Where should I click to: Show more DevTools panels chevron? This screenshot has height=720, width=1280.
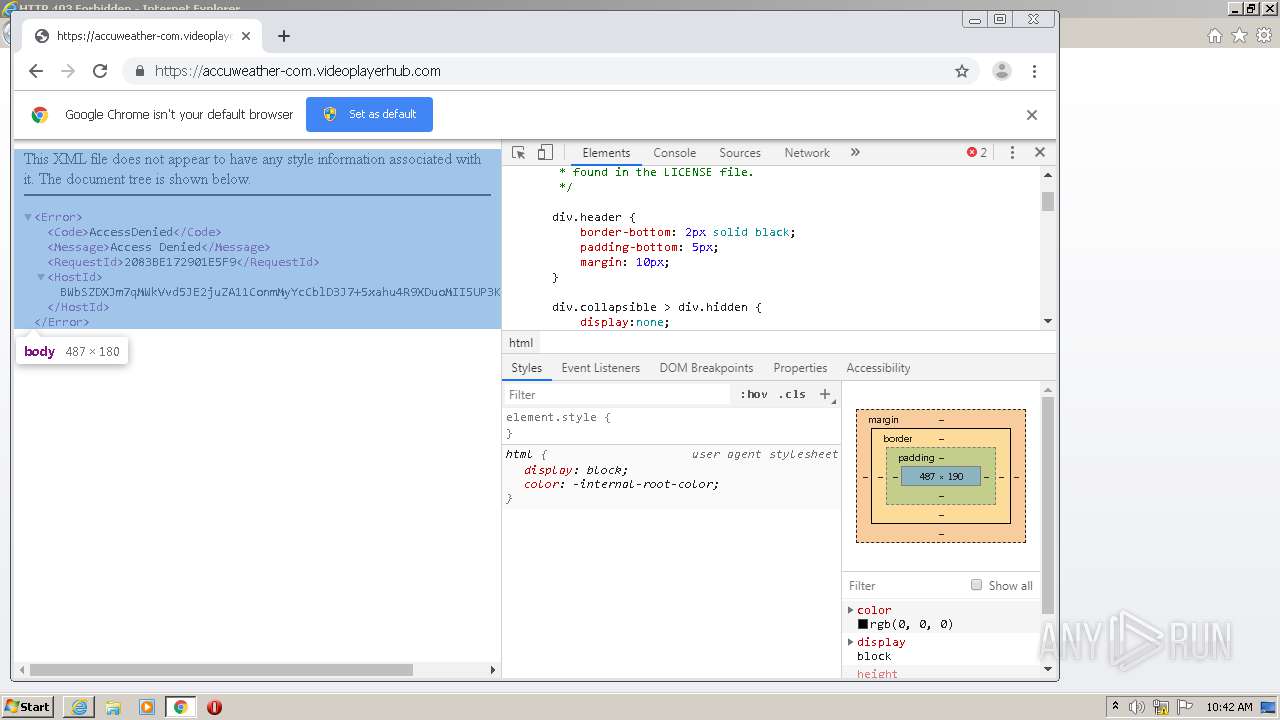pyautogui.click(x=855, y=153)
